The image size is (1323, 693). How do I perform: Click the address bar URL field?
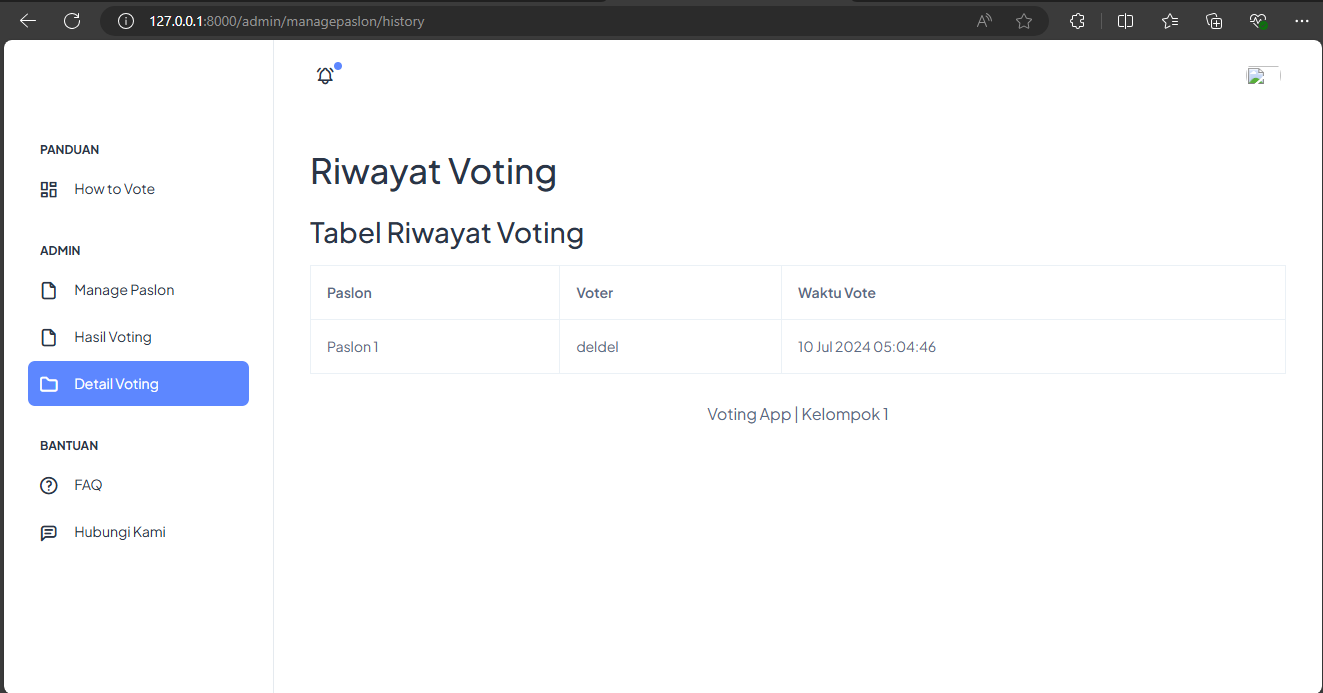pyautogui.click(x=500, y=21)
